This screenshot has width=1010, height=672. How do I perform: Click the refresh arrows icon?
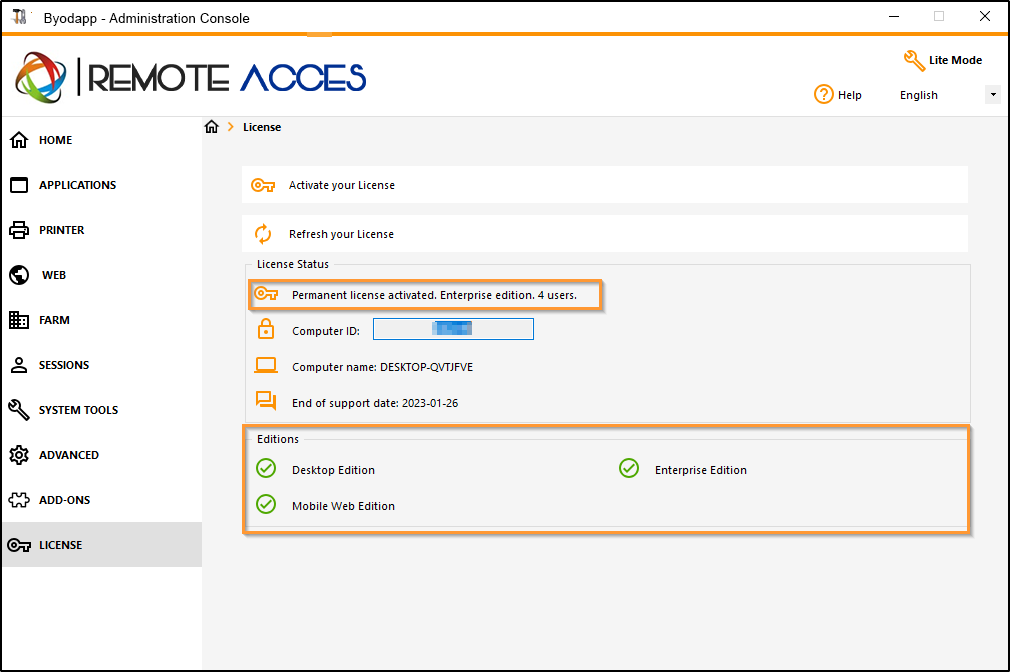pyautogui.click(x=263, y=234)
